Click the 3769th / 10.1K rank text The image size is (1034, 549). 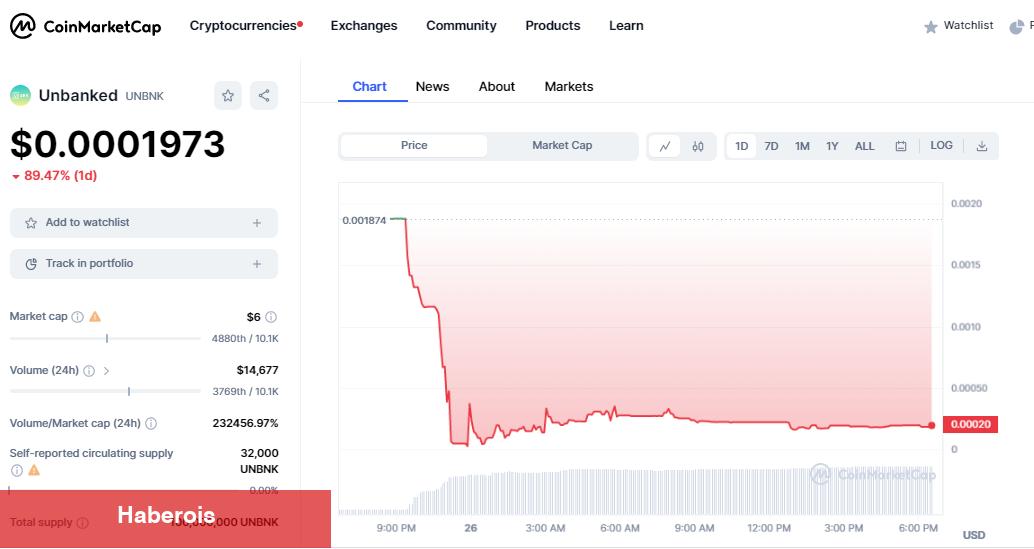tap(245, 391)
